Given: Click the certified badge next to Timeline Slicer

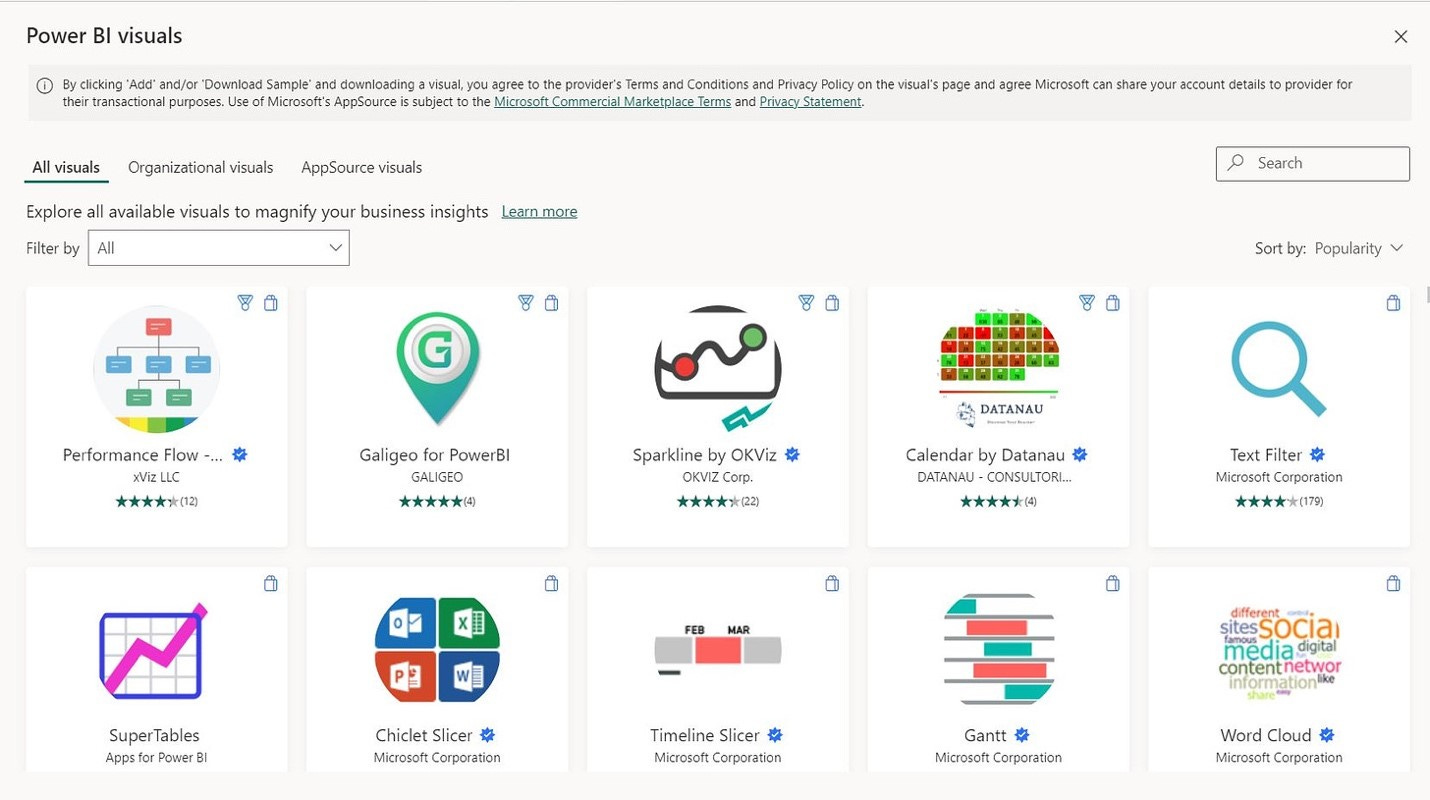Looking at the screenshot, I should point(775,735).
